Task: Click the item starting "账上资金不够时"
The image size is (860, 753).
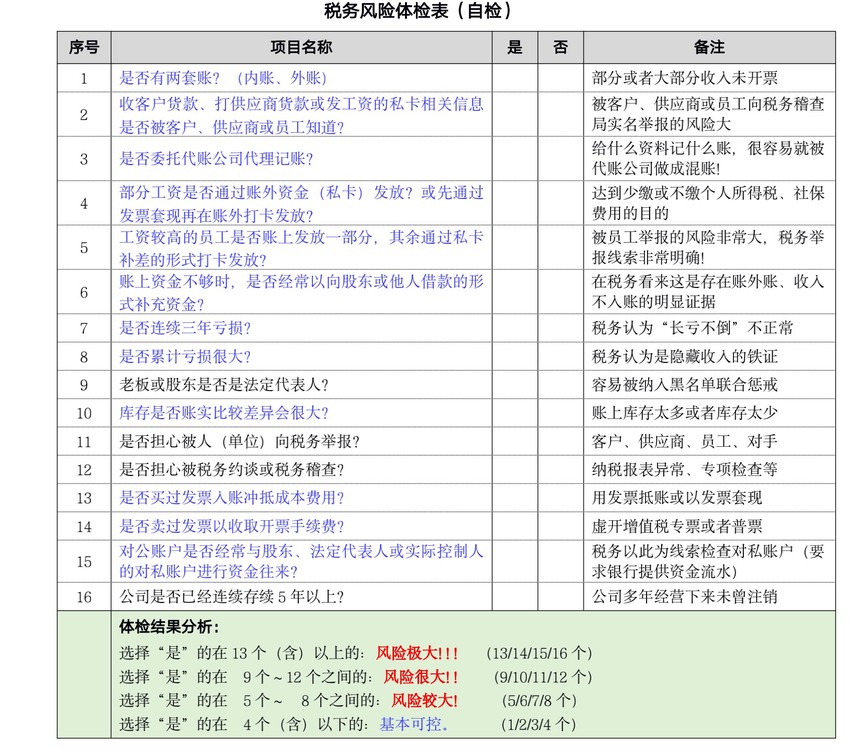Action: (302, 292)
